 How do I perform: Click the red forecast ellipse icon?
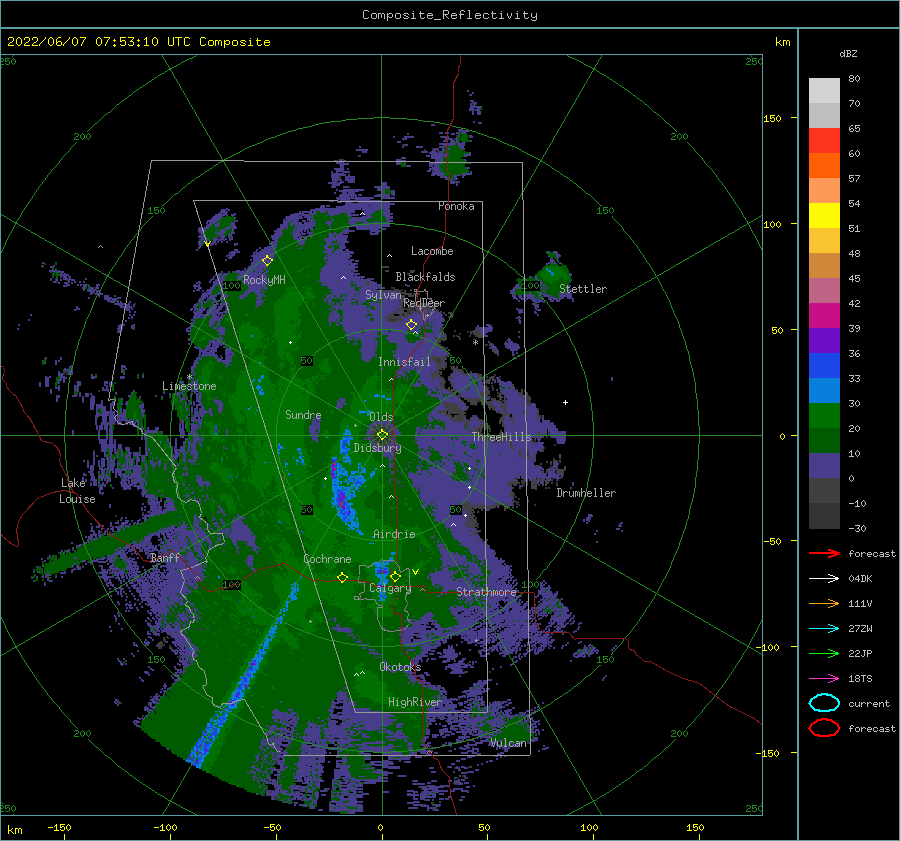824,728
